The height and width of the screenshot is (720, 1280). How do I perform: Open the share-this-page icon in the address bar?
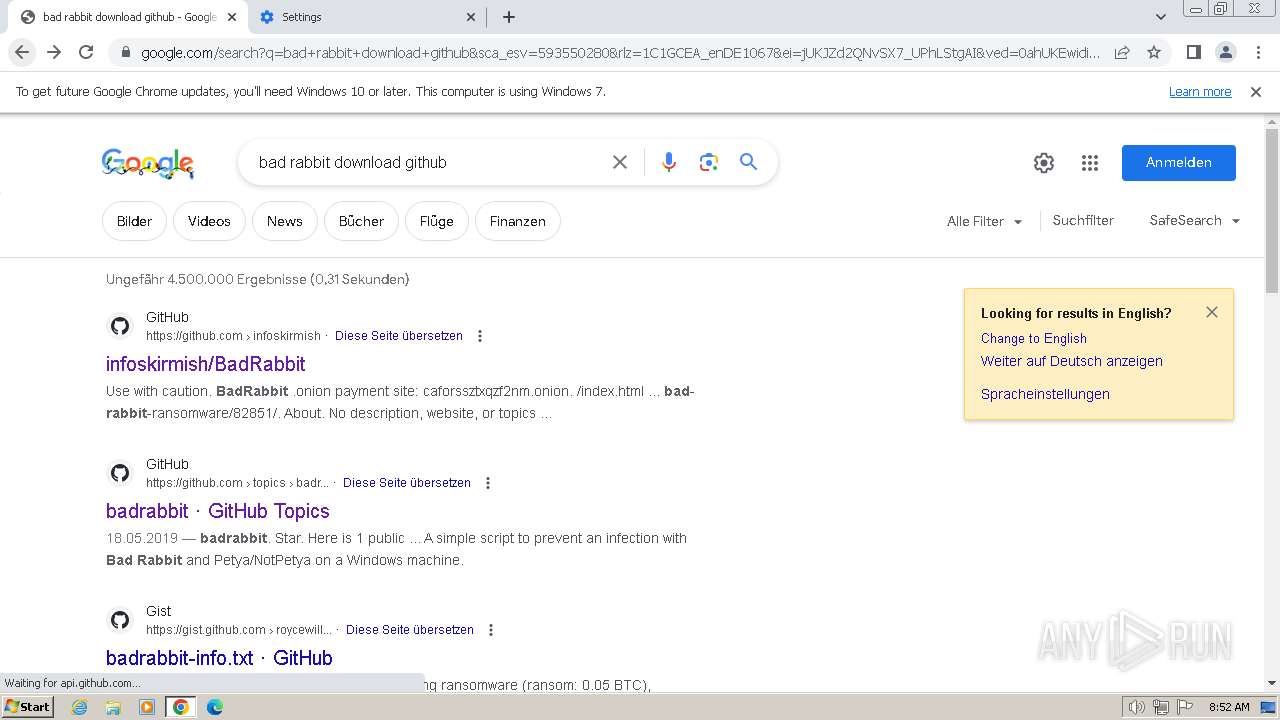1122,52
